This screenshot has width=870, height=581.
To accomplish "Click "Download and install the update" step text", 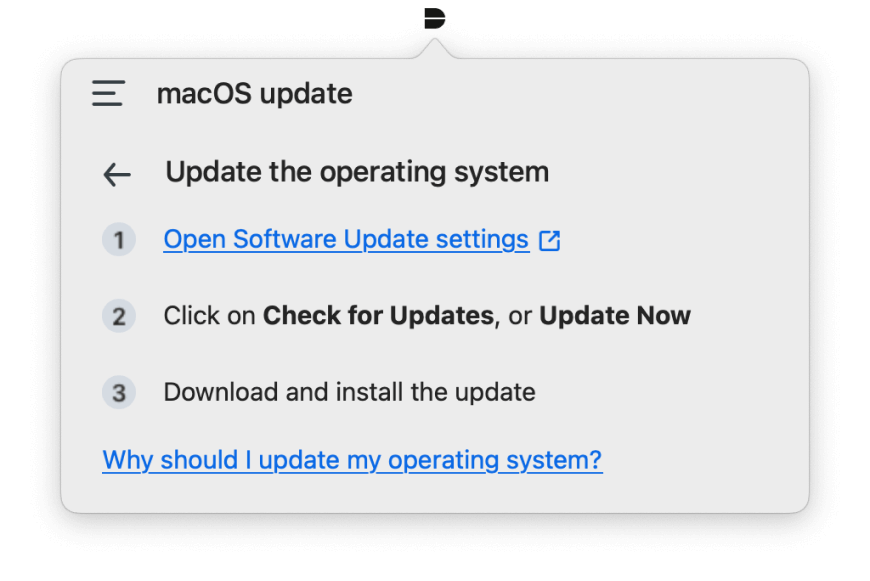I will pos(349,392).
